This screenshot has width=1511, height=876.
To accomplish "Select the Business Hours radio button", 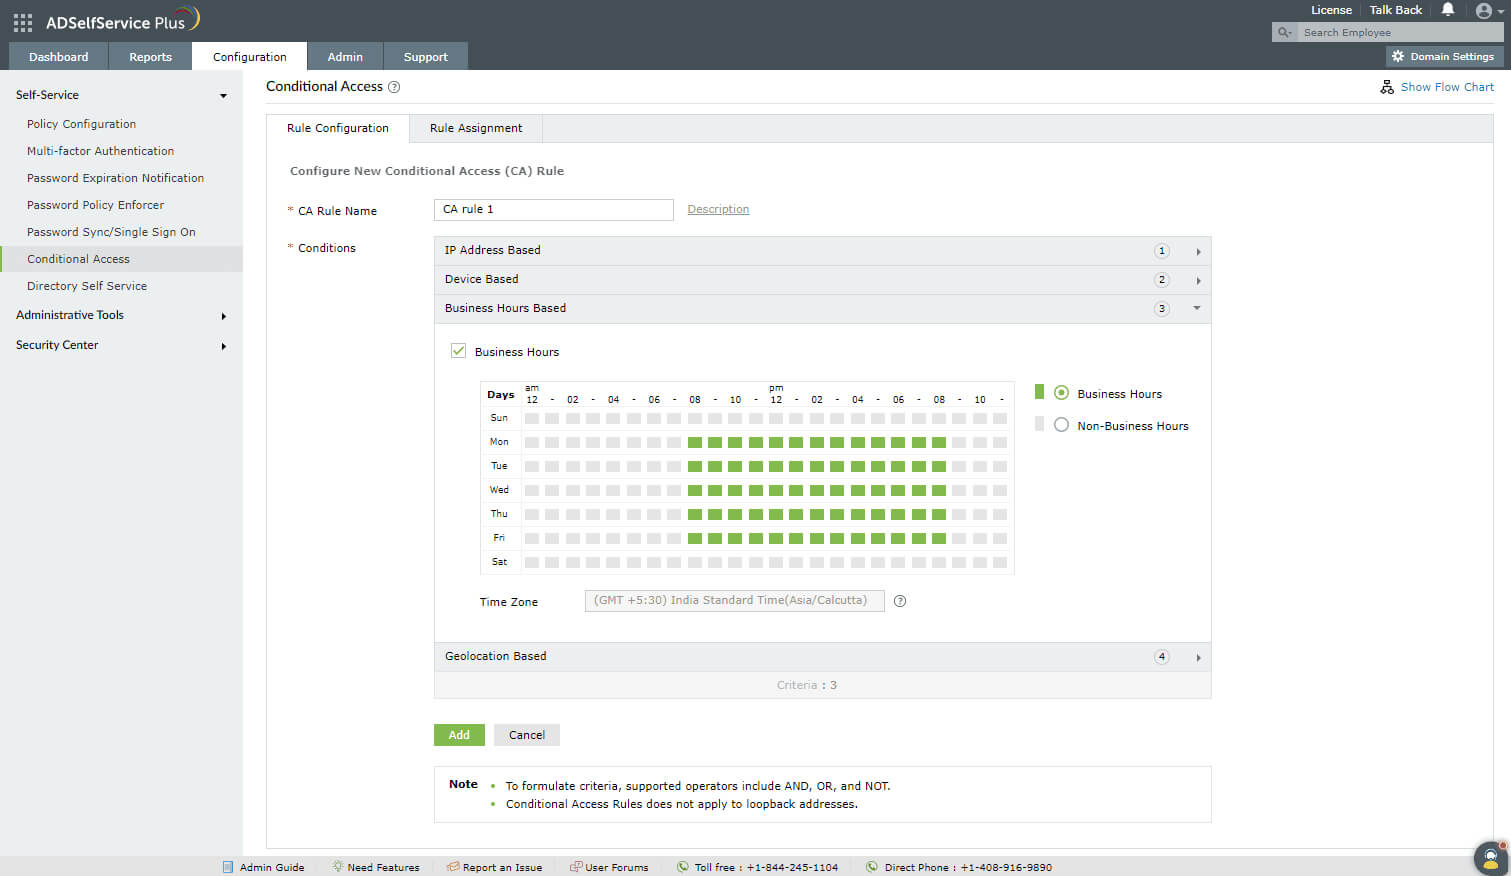I will (x=1061, y=393).
